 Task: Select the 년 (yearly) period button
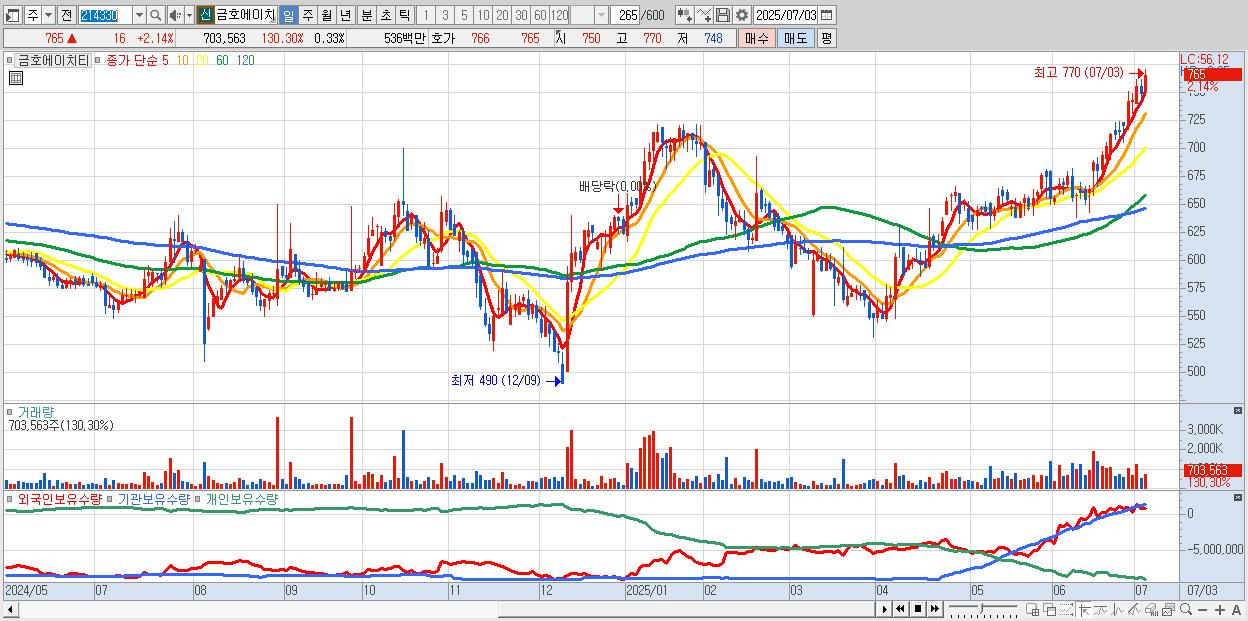pos(345,15)
